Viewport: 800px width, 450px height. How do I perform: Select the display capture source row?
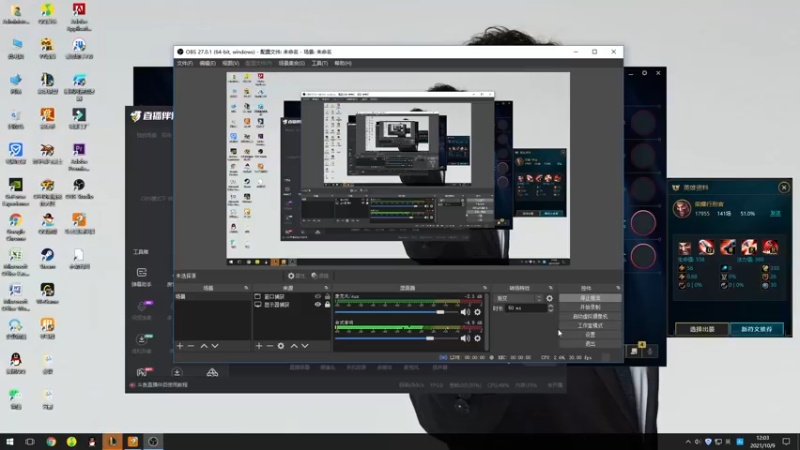292,305
